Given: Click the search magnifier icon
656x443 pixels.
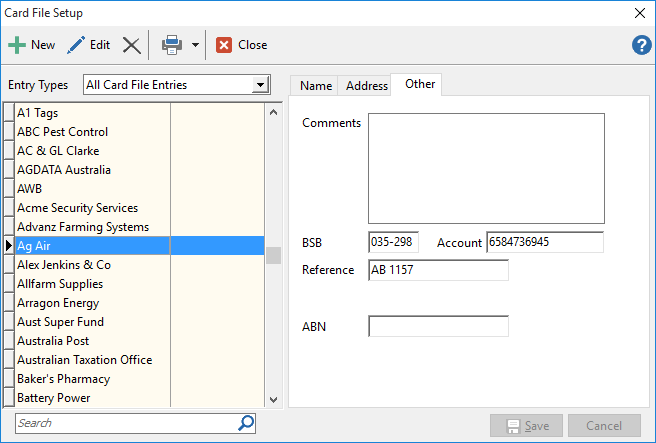Looking at the screenshot, I should point(246,423).
